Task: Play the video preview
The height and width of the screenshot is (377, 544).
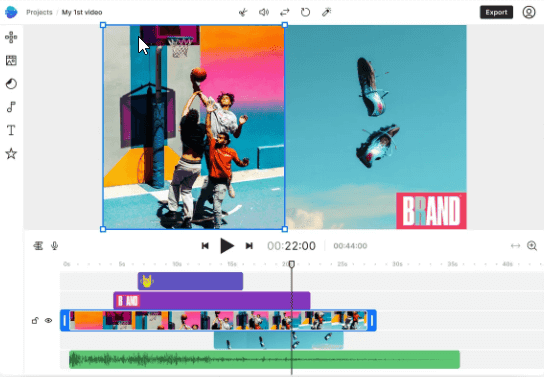Action: (227, 246)
